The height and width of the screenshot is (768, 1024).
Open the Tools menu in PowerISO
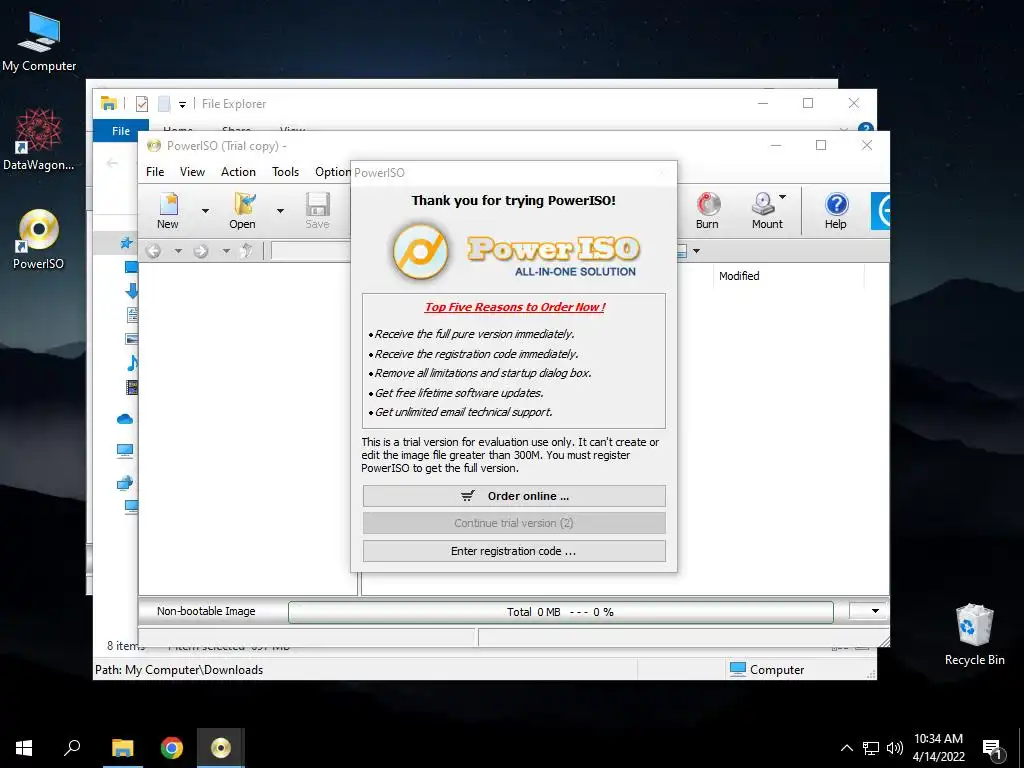285,172
